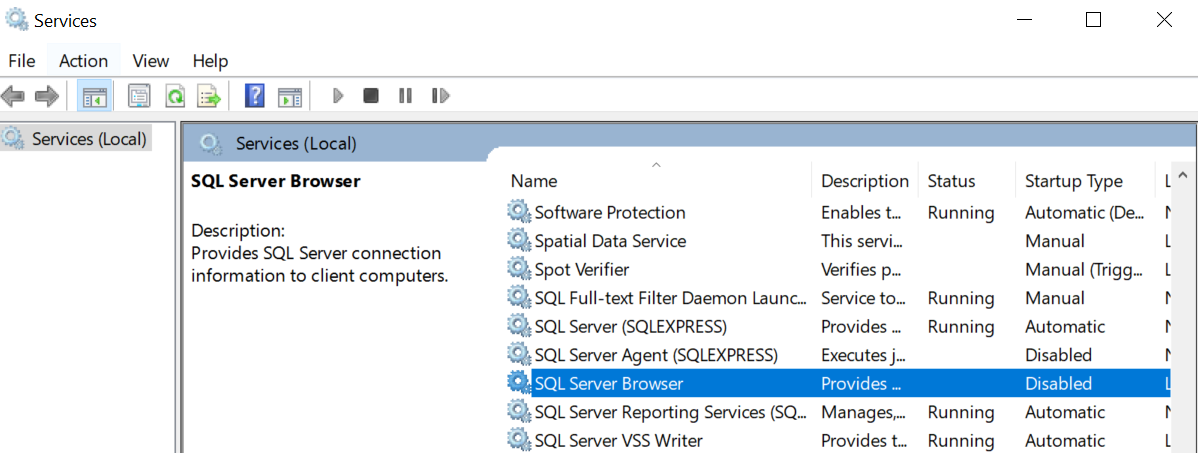This screenshot has height=453, width=1198.
Task: Click the Show/Hide Console Tree toolbar icon
Action: pos(95,96)
